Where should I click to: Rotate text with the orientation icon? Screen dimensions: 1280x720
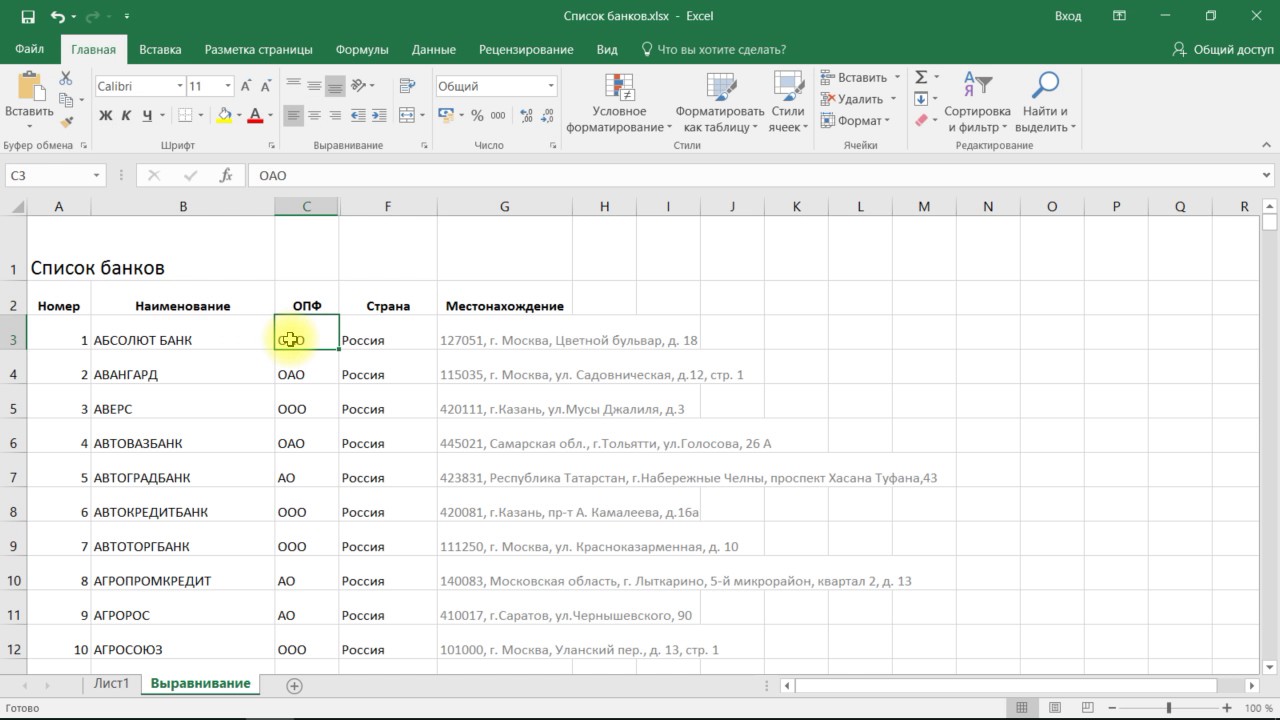pyautogui.click(x=359, y=86)
